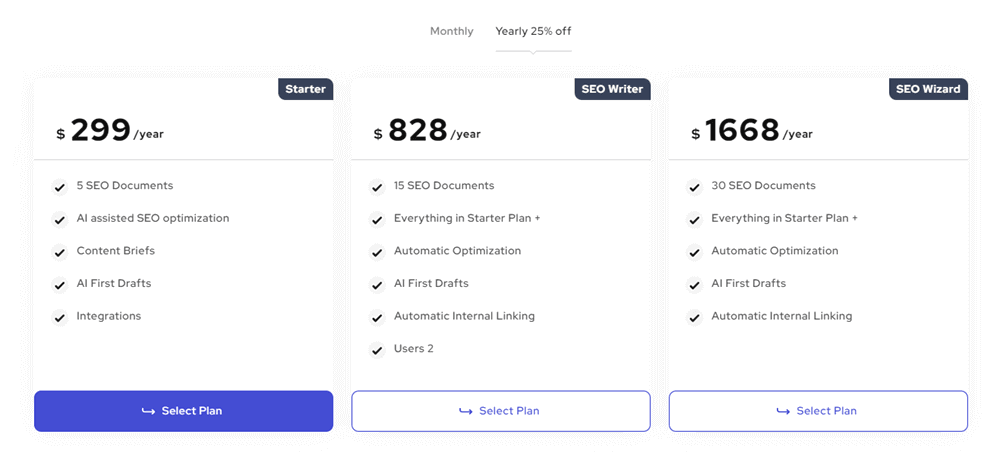Click SEO Writer Automatic Optimization feature text

click(457, 251)
